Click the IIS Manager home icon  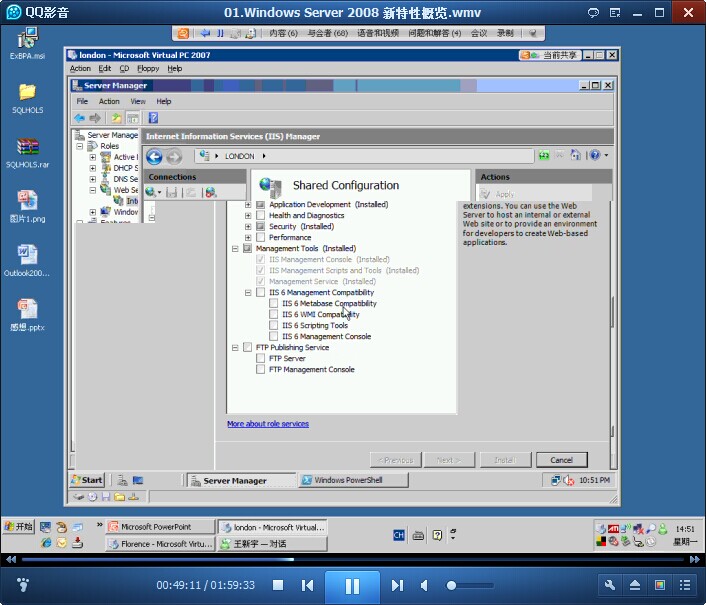[x=575, y=155]
